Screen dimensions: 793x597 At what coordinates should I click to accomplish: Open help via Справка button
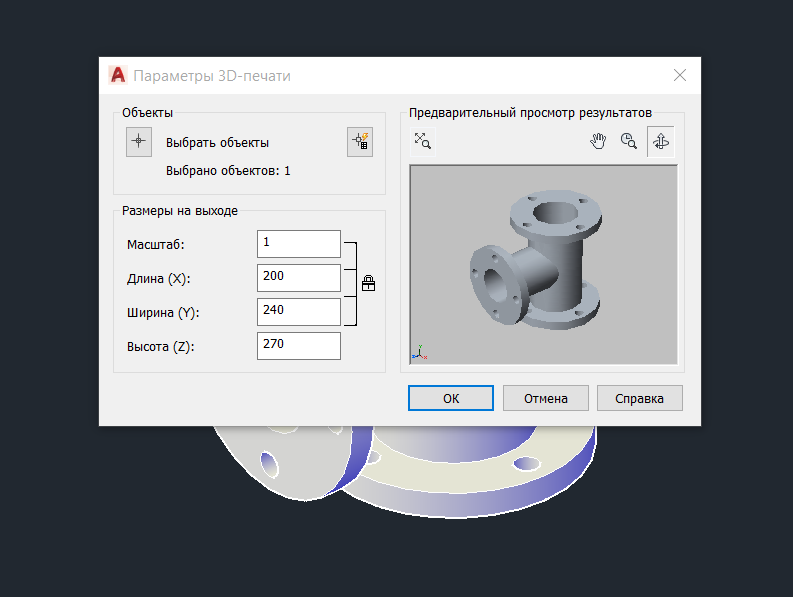[640, 398]
